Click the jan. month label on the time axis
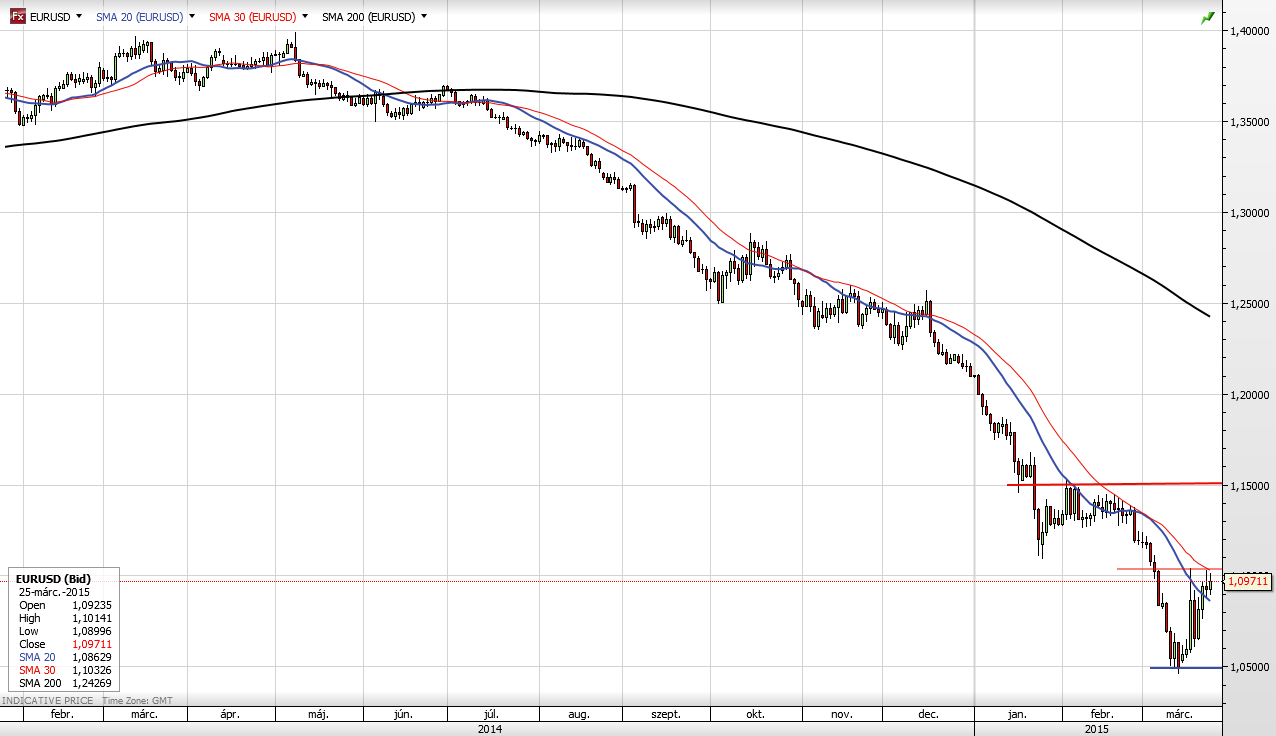 click(x=1017, y=715)
